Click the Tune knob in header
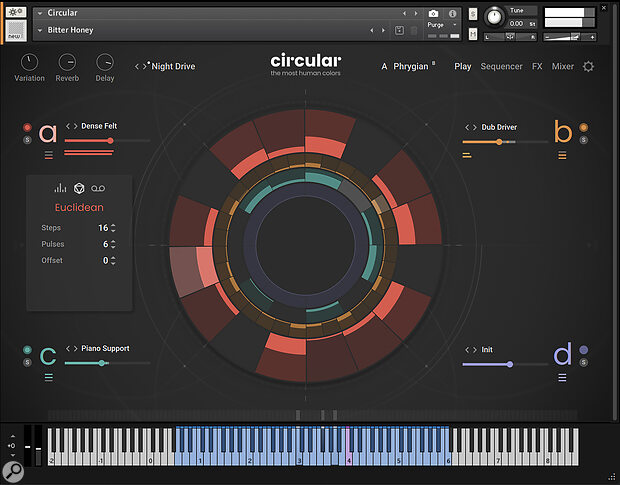The height and width of the screenshot is (485, 620). pos(494,17)
